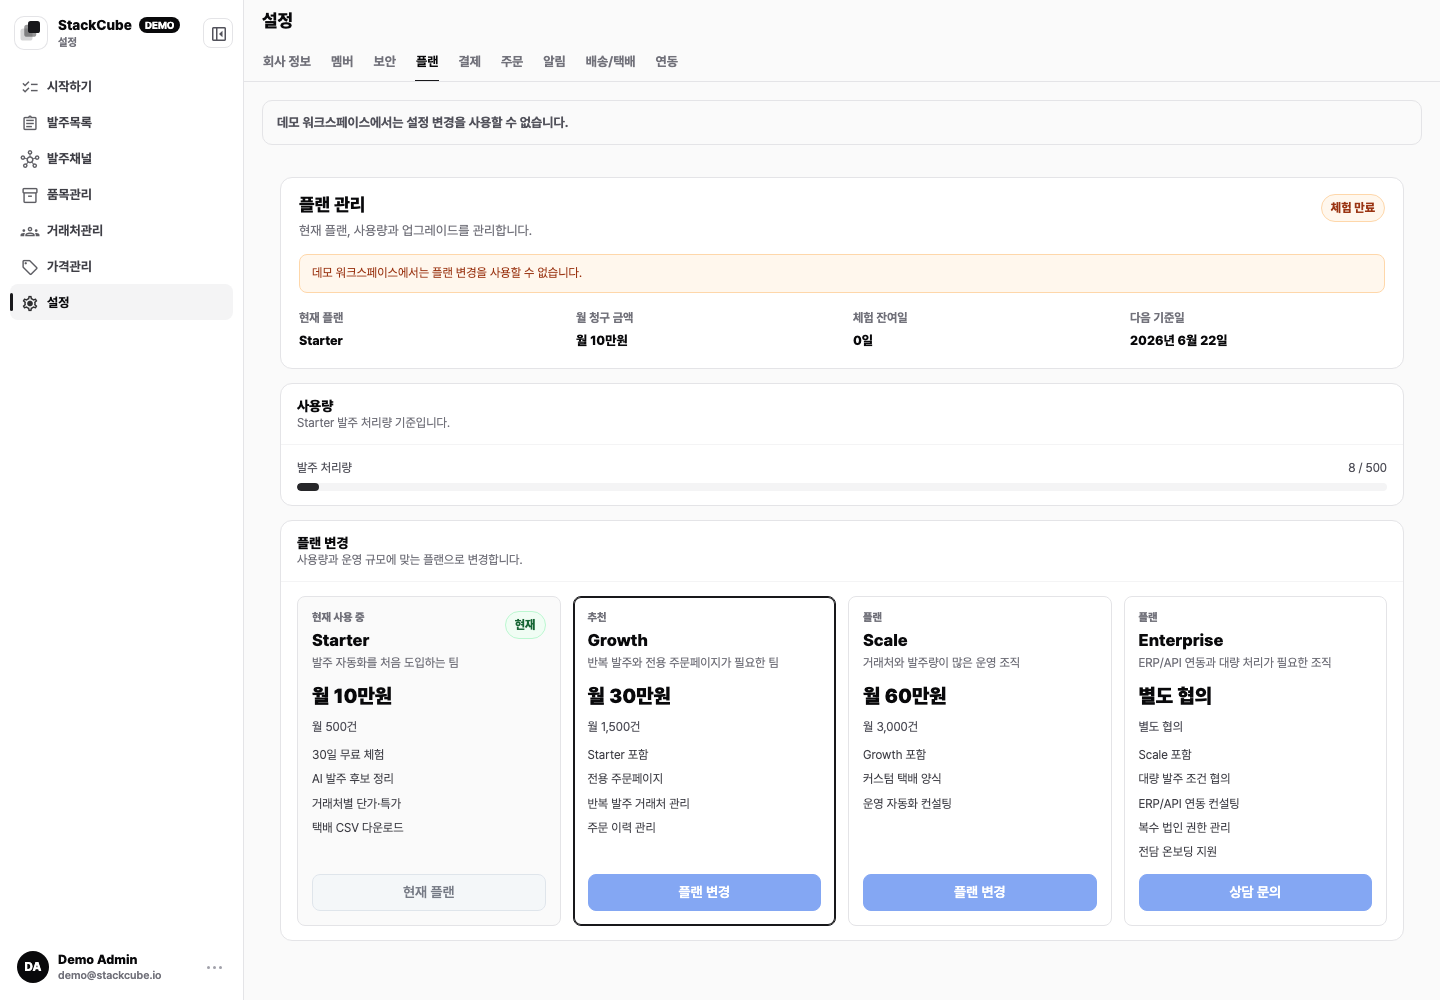This screenshot has height=1000, width=1440.
Task: Click the Scale plan card title
Action: click(x=886, y=641)
